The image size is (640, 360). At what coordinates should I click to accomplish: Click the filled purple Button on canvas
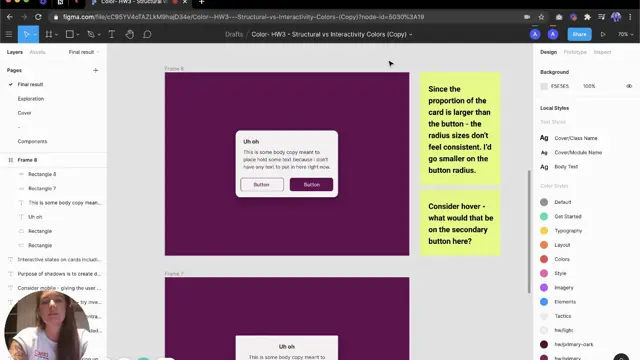pyautogui.click(x=311, y=184)
